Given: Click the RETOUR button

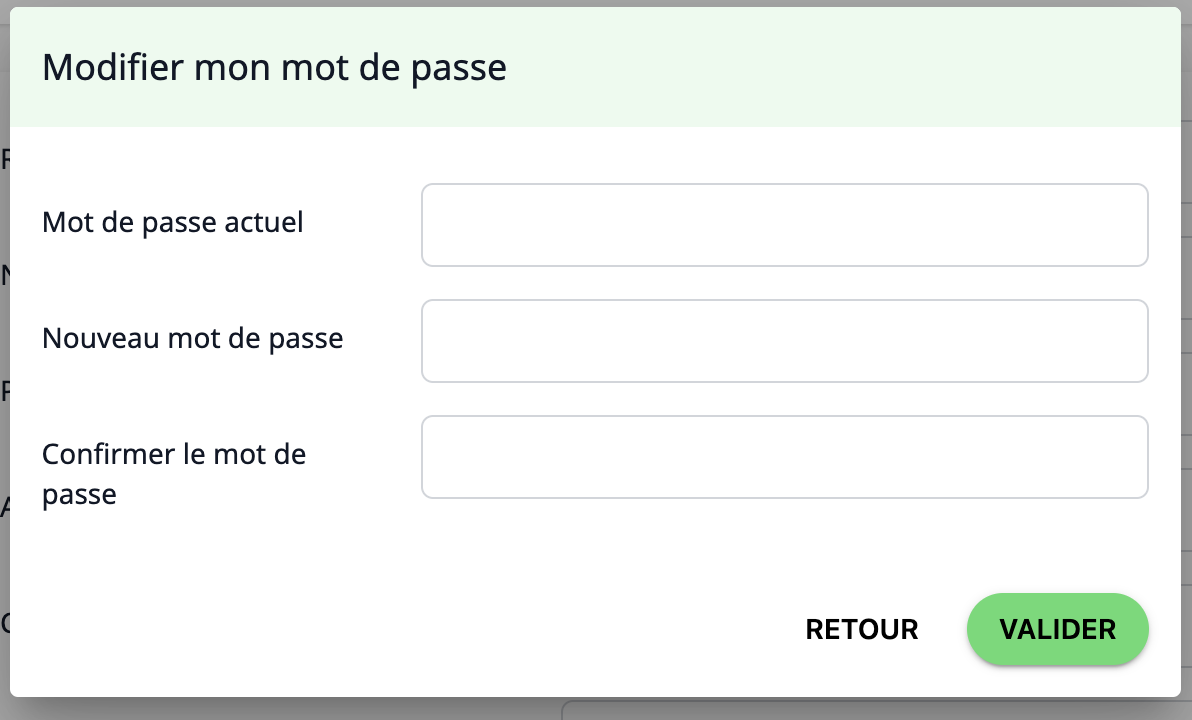Looking at the screenshot, I should (x=862, y=629).
